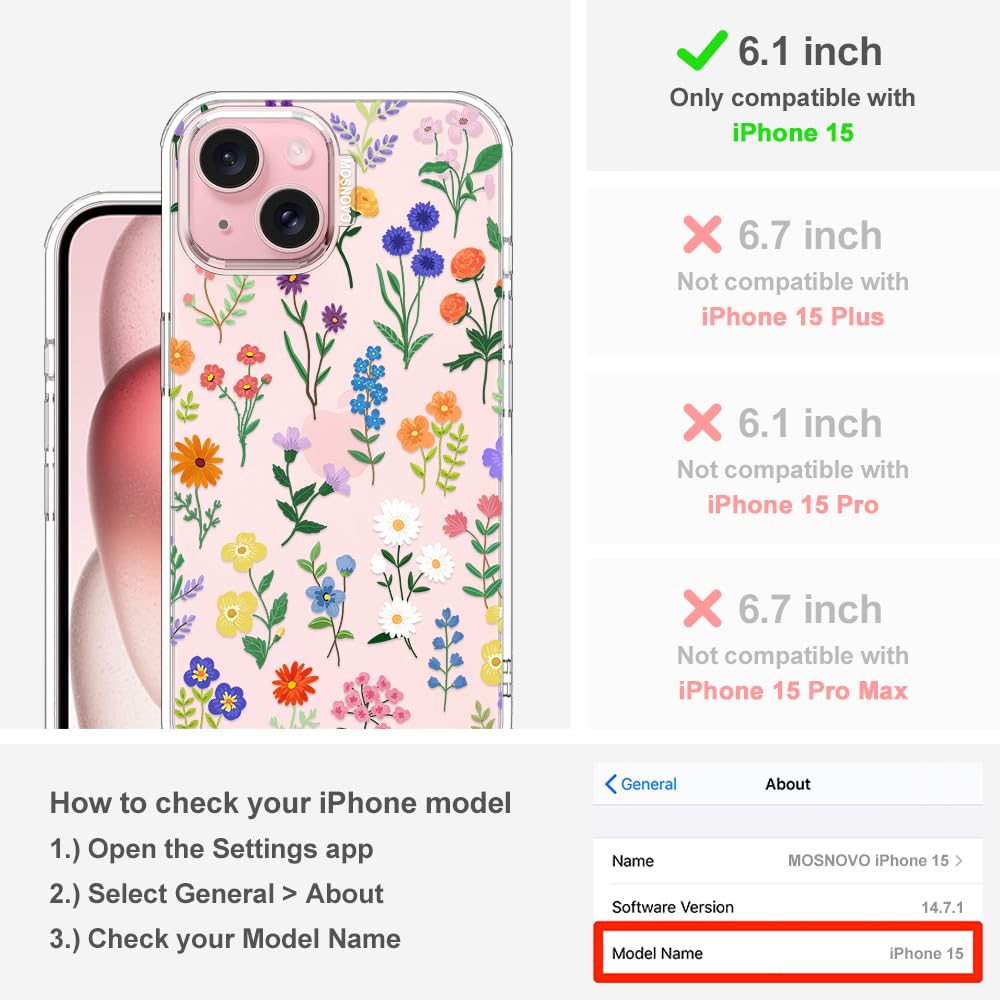Click the lower camera lens on phone
1000x1000 pixels.
pos(290,219)
